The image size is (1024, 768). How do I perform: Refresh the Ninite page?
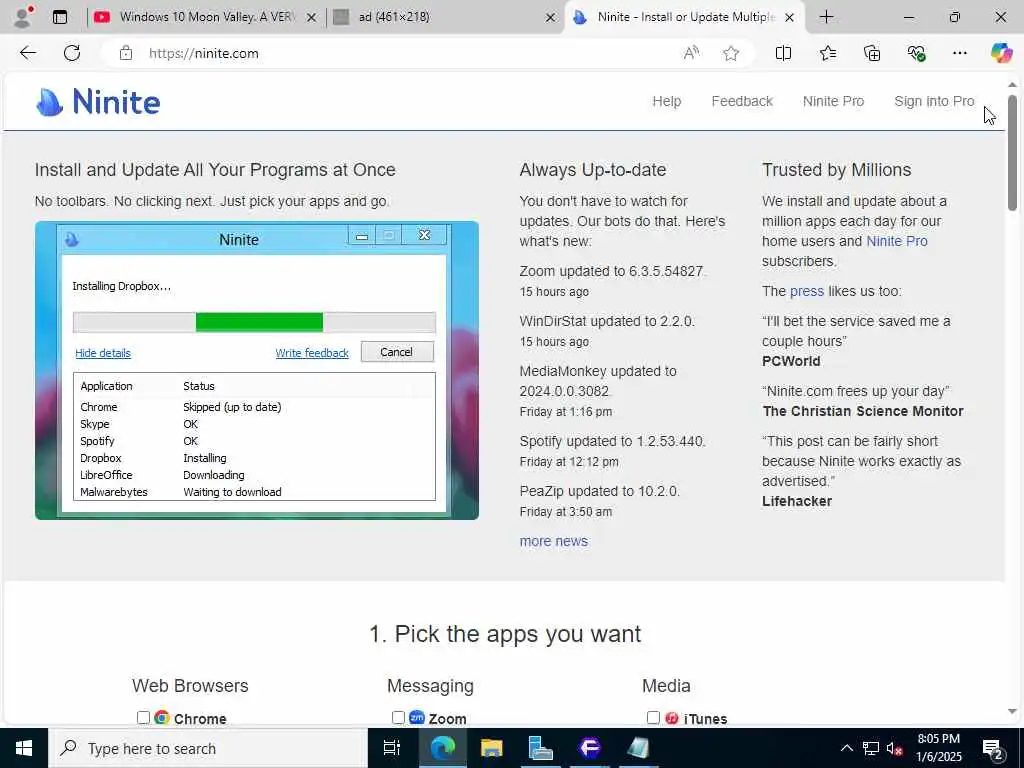[x=72, y=53]
